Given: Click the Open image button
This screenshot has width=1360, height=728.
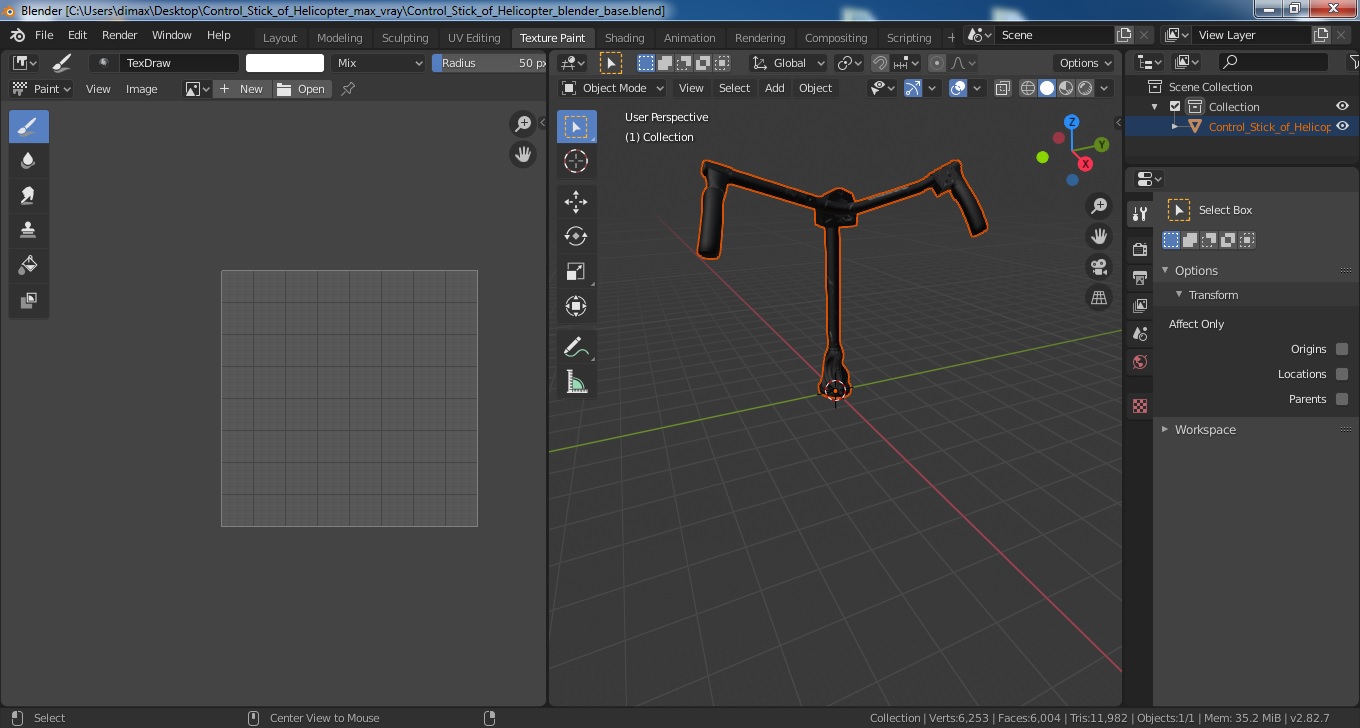Looking at the screenshot, I should coord(301,89).
